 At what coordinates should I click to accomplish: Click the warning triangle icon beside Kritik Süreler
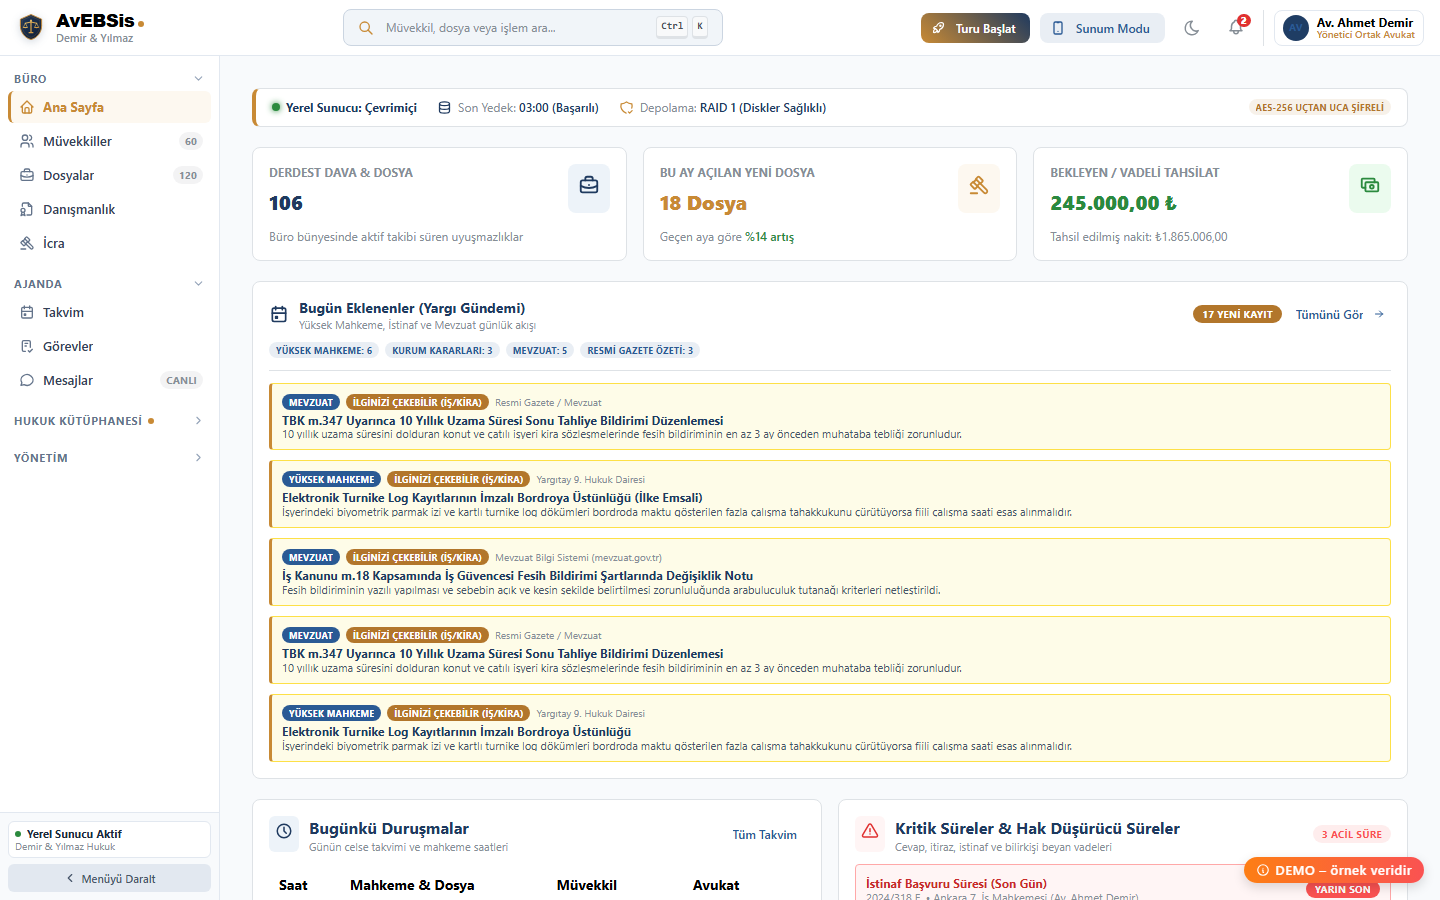point(870,831)
